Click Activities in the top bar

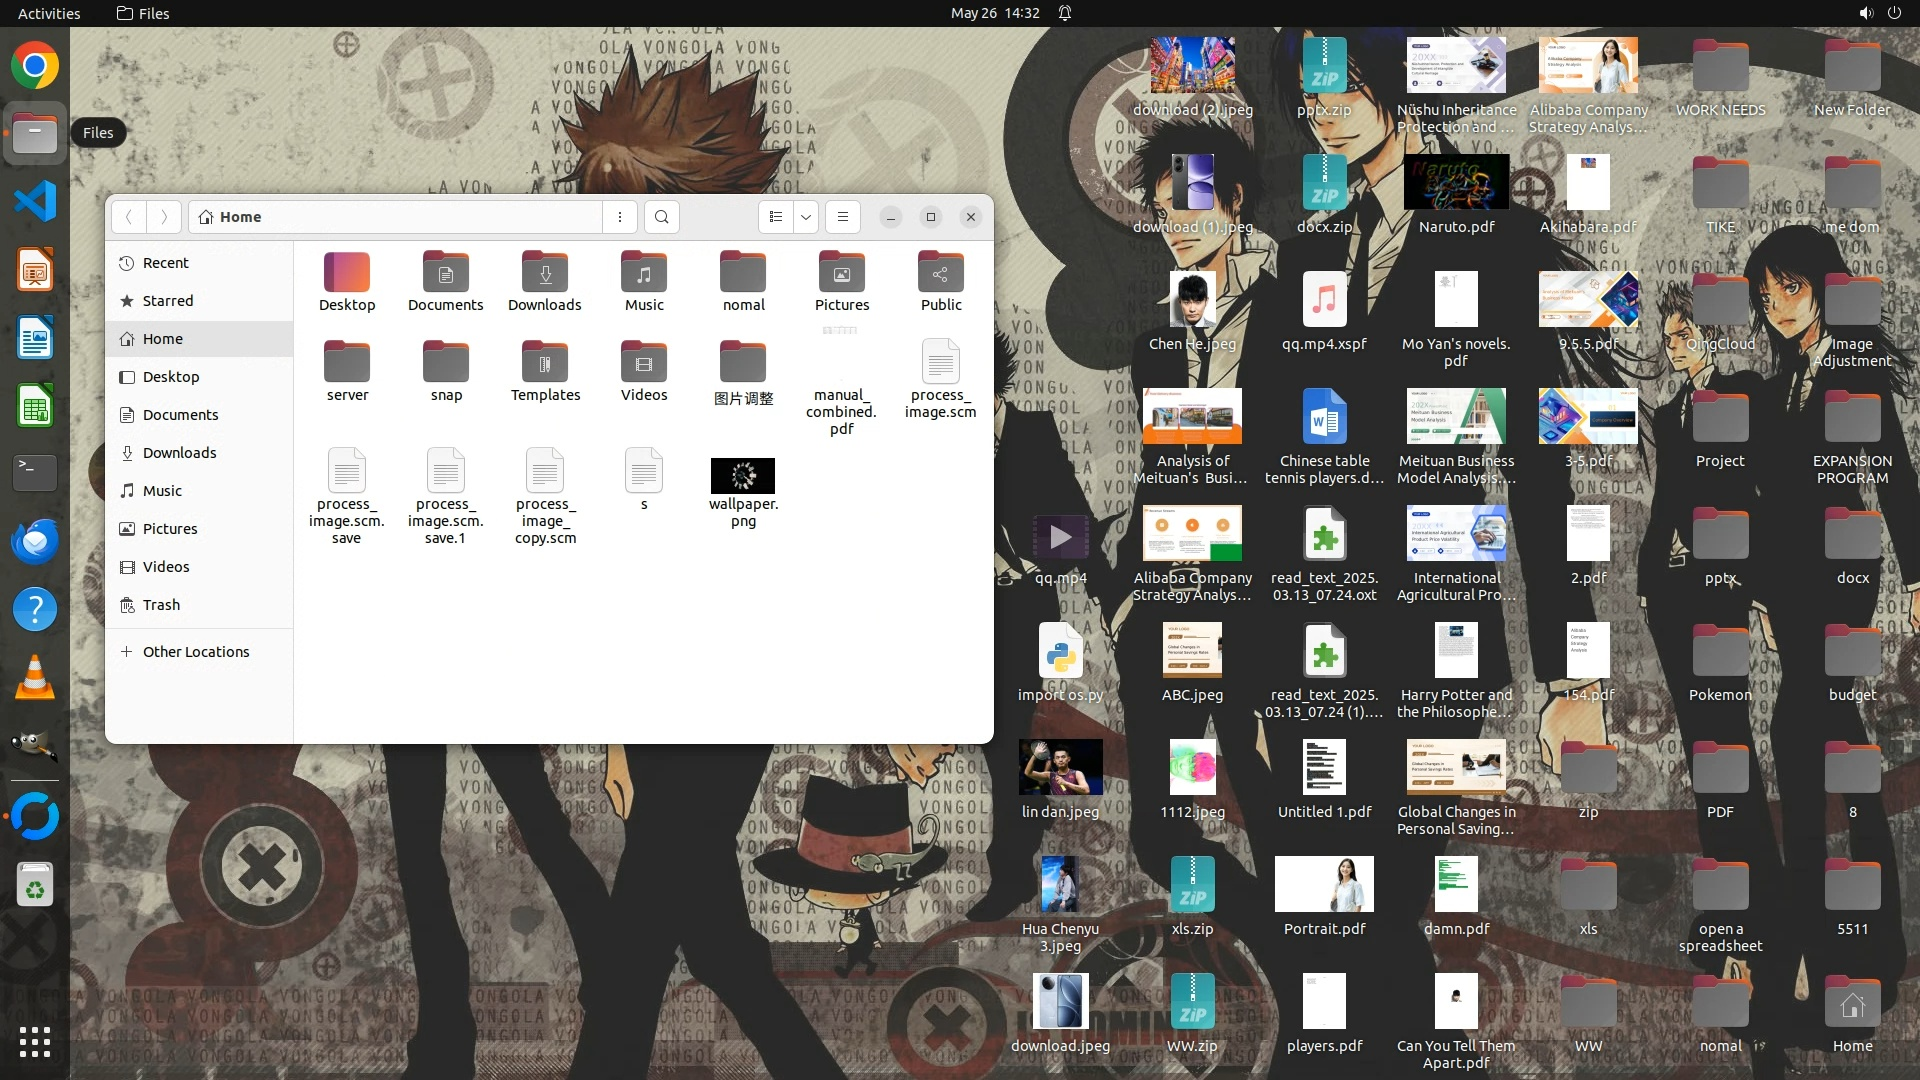coord(49,13)
